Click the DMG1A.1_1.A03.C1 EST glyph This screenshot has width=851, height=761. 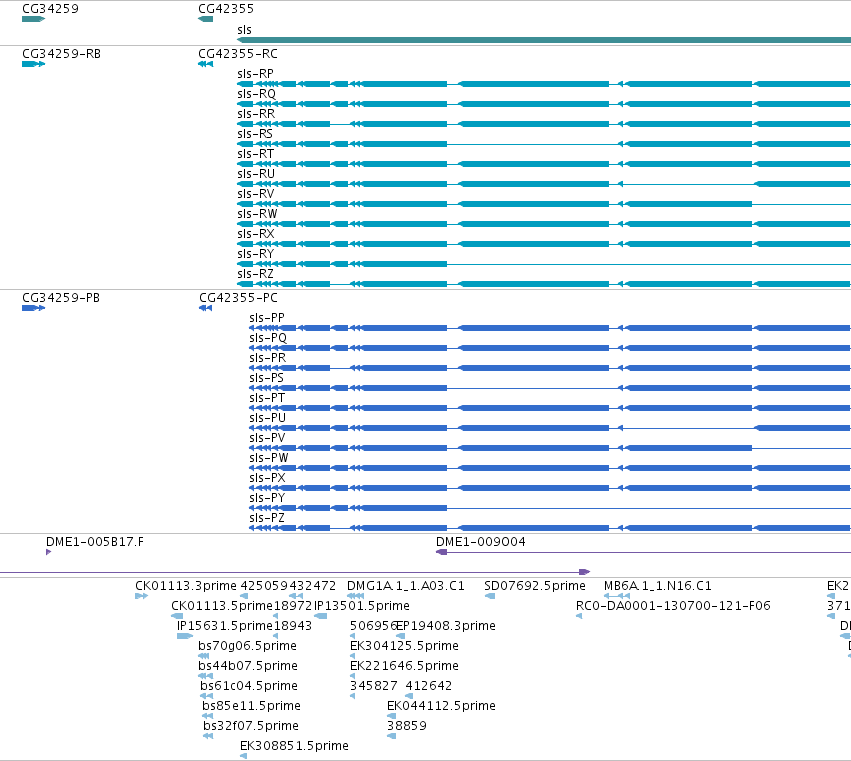355,596
